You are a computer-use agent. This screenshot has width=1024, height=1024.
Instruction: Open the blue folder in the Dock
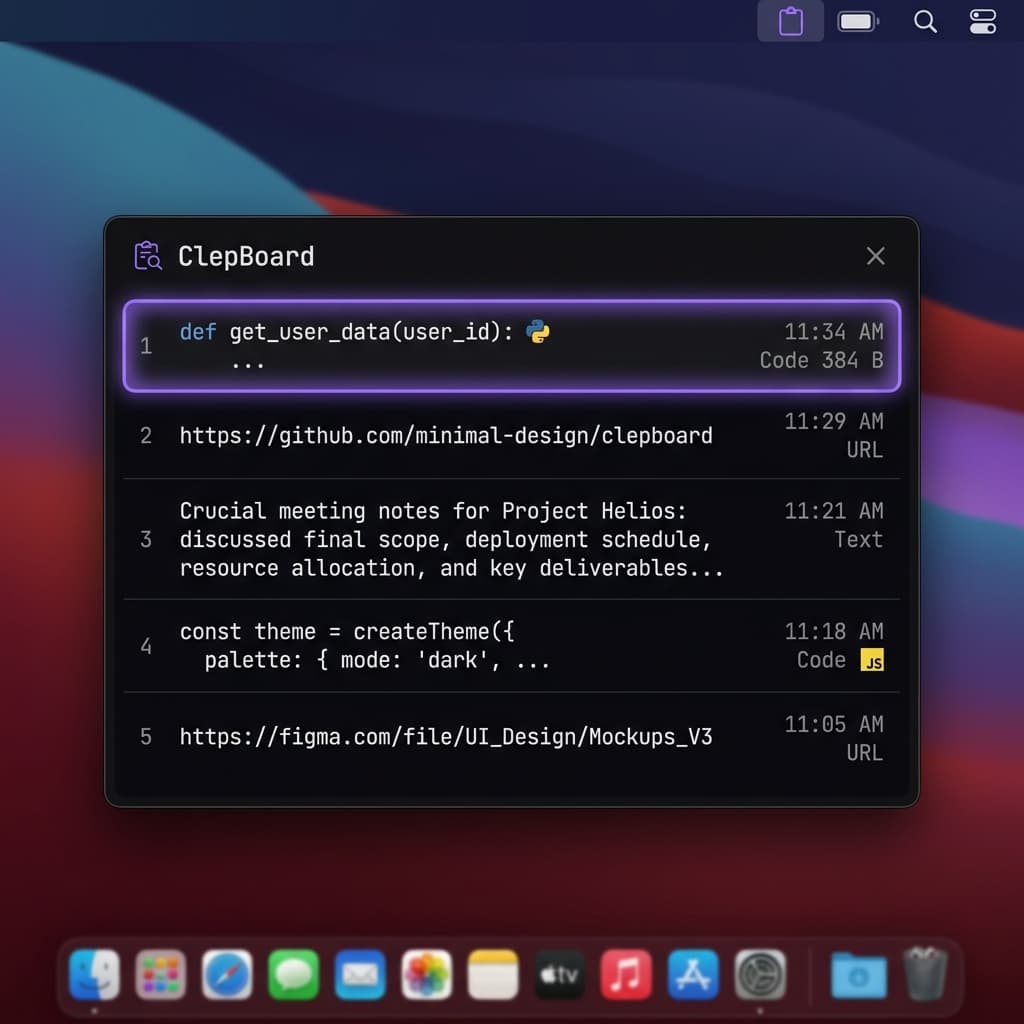pyautogui.click(x=859, y=975)
